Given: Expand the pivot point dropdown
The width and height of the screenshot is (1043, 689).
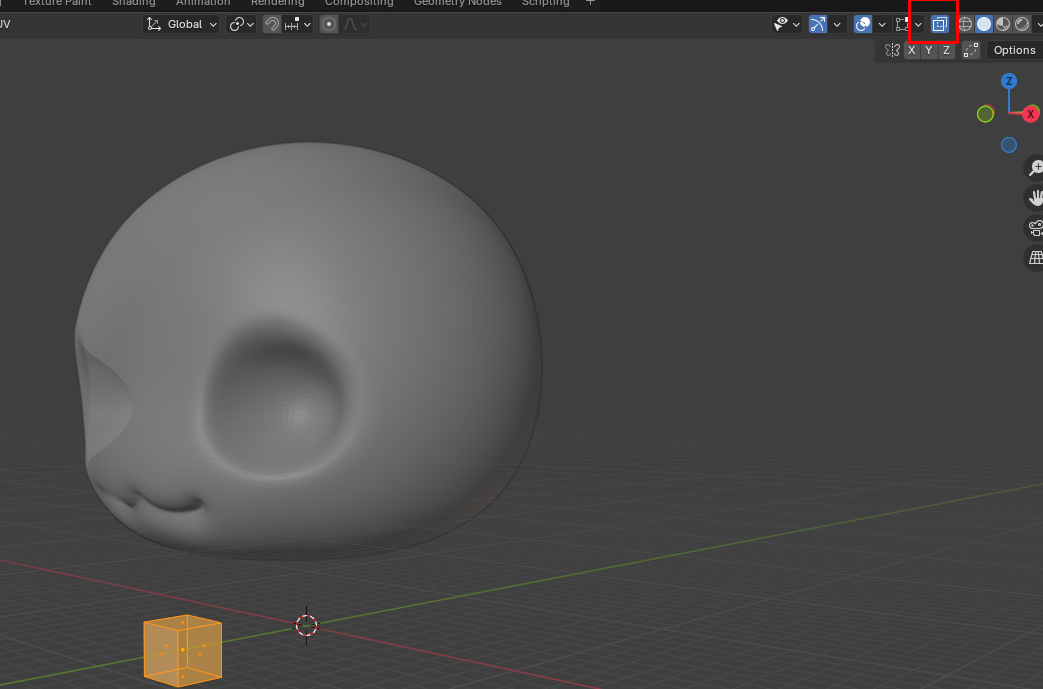Looking at the screenshot, I should pos(241,24).
